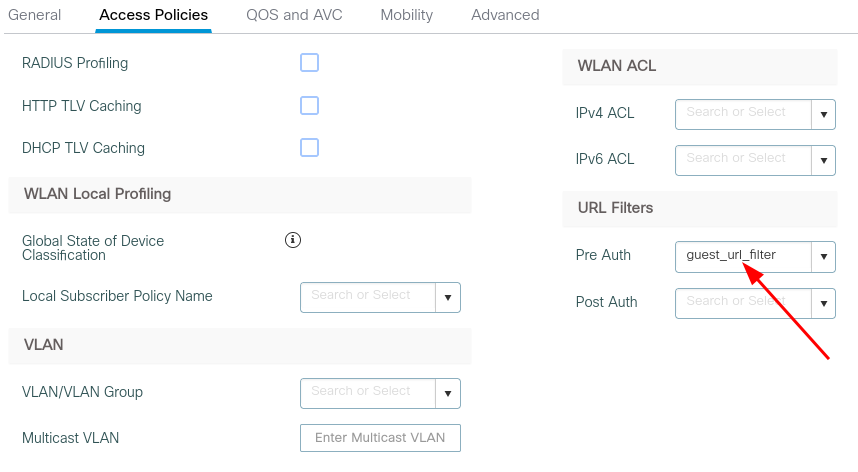This screenshot has height=472, width=858.
Task: Click the Multicast VLAN input field
Action: [x=380, y=438]
